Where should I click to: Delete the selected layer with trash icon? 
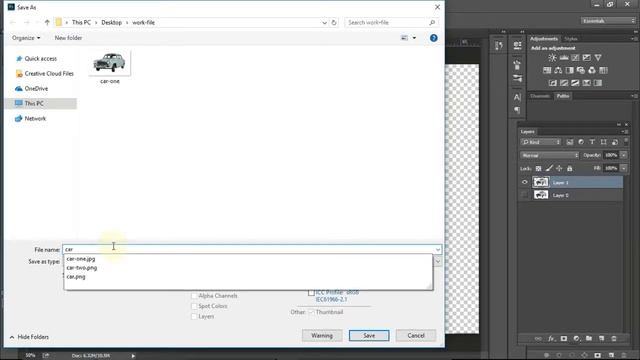click(x=613, y=339)
